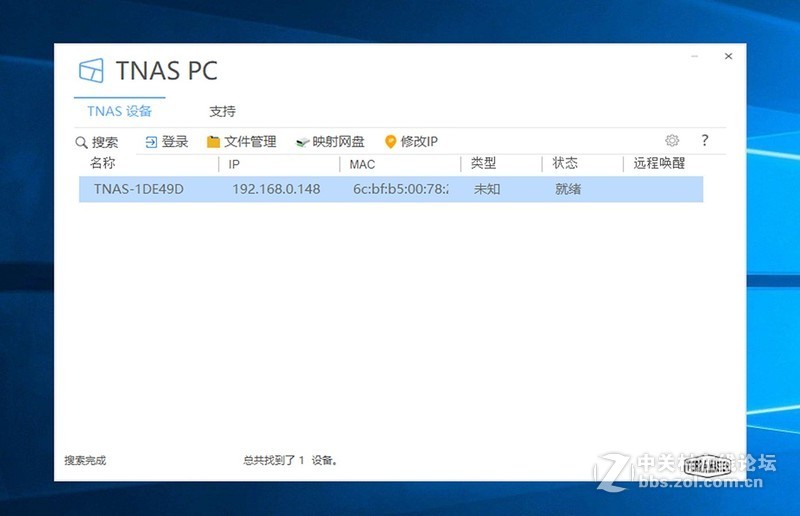800x516 pixels.
Task: Click the 登录 button label
Action: pos(175,142)
